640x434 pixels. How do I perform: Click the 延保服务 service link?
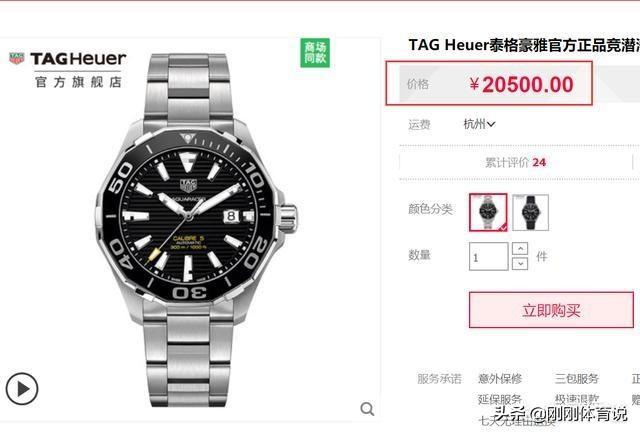tap(500, 399)
